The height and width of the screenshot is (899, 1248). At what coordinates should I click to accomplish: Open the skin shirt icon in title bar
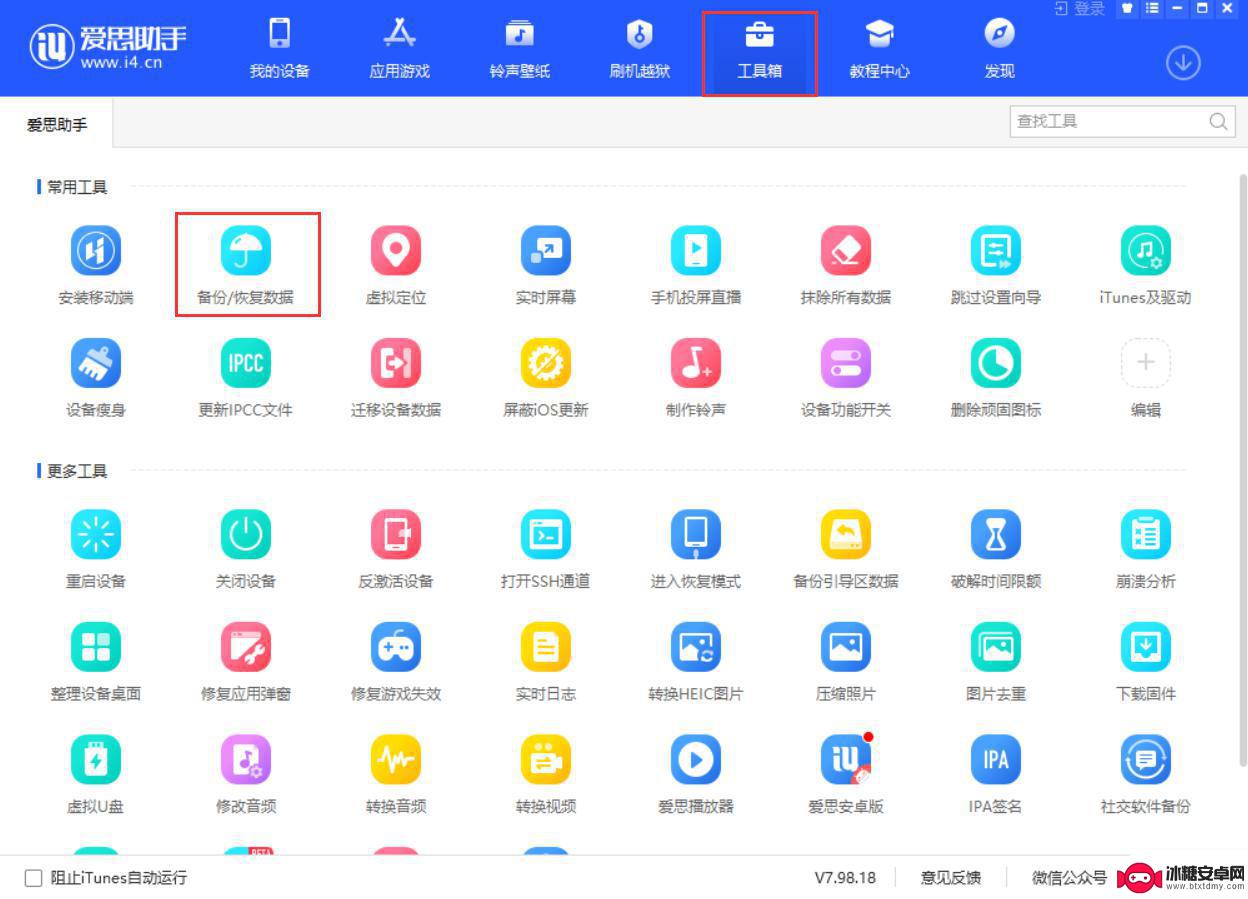[x=1127, y=8]
